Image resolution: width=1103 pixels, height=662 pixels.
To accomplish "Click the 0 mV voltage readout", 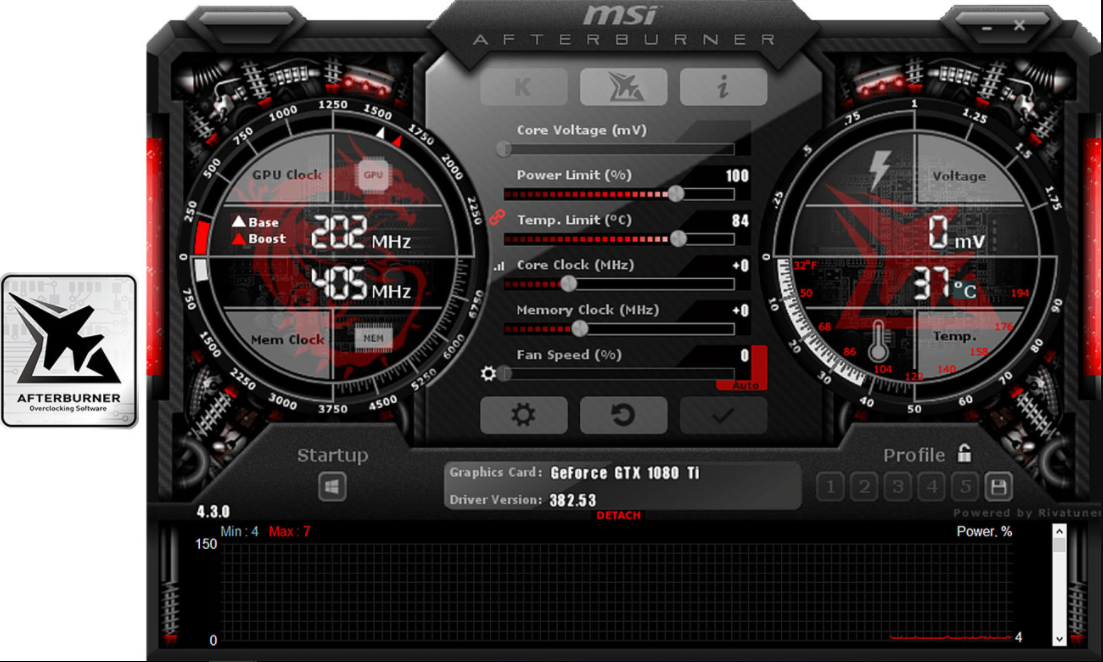I will 957,233.
